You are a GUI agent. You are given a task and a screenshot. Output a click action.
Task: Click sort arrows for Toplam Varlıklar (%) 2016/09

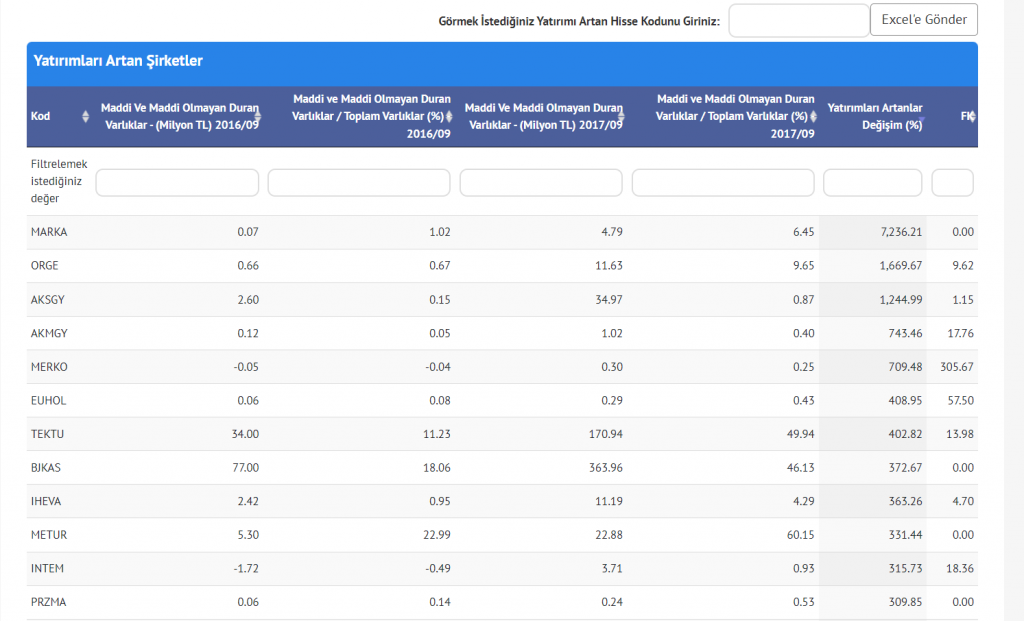tap(449, 117)
